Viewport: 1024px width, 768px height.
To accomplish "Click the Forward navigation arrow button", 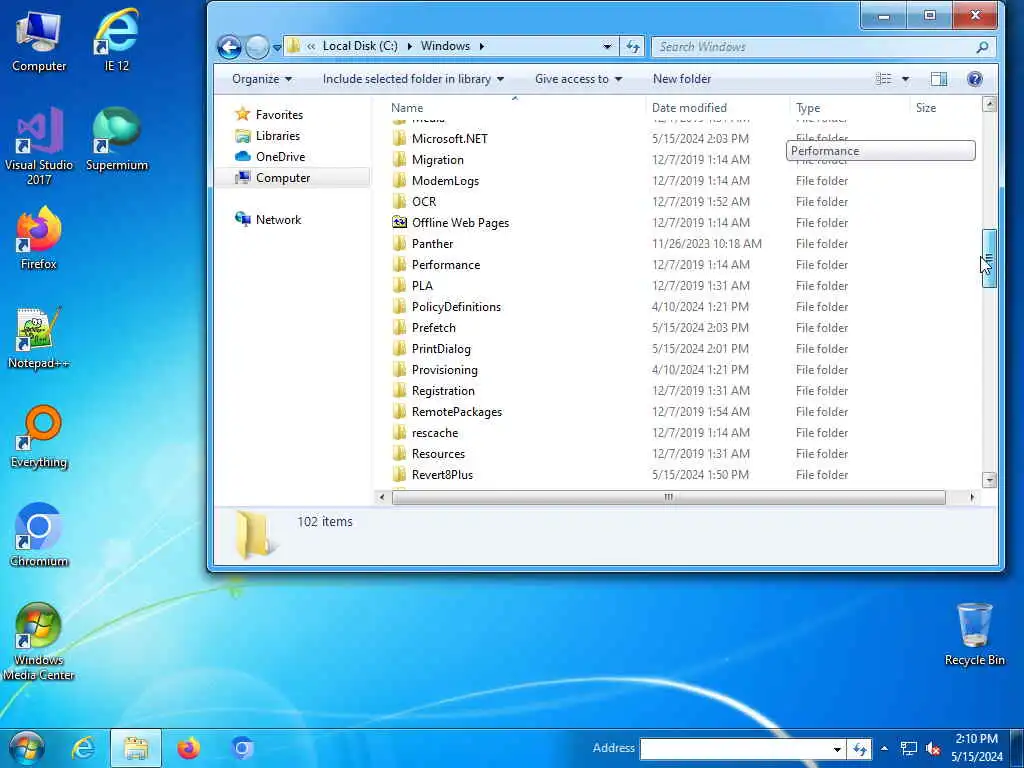I will (257, 46).
